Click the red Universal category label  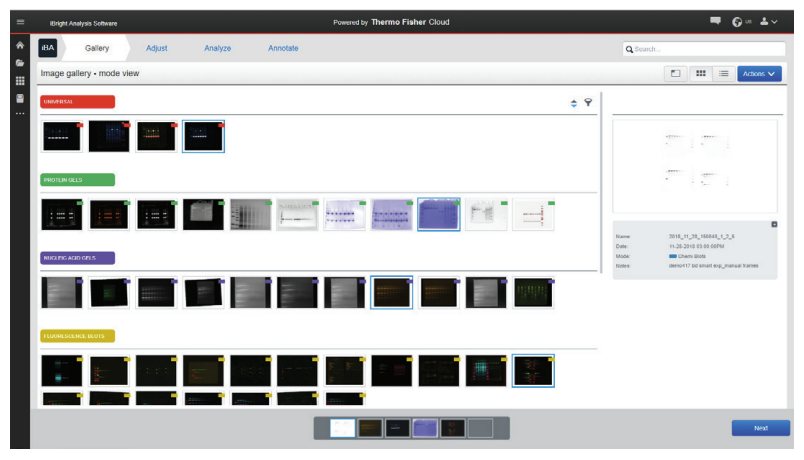pyautogui.click(x=77, y=102)
